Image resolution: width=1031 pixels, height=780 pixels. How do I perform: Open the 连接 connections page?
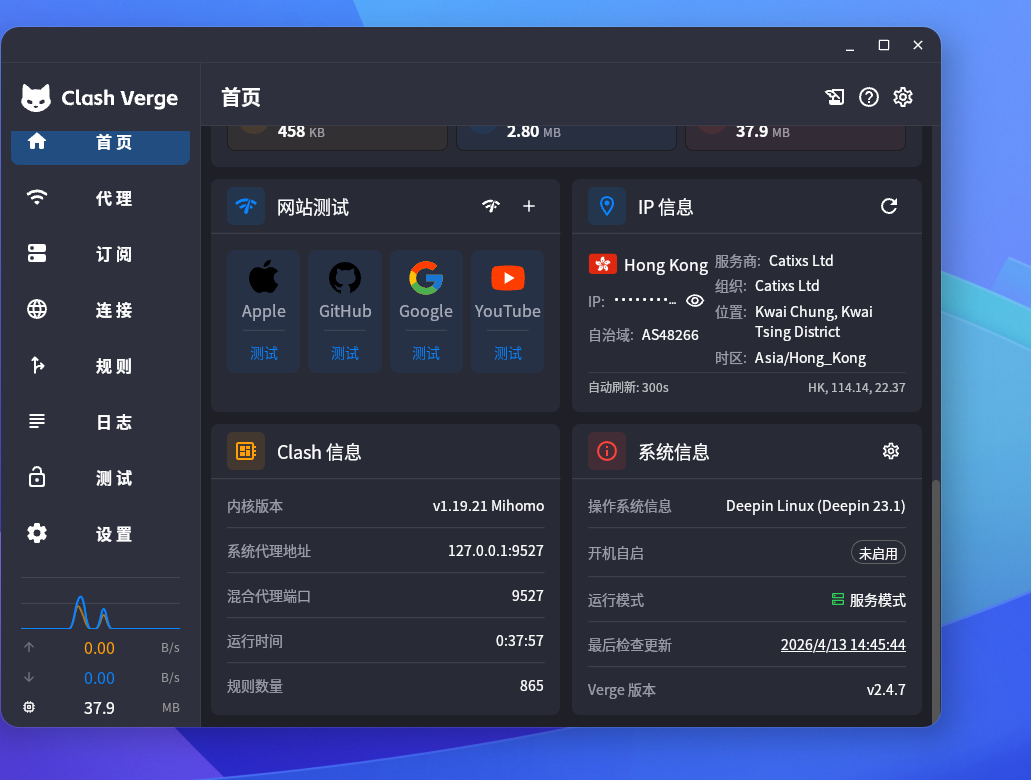pos(100,310)
